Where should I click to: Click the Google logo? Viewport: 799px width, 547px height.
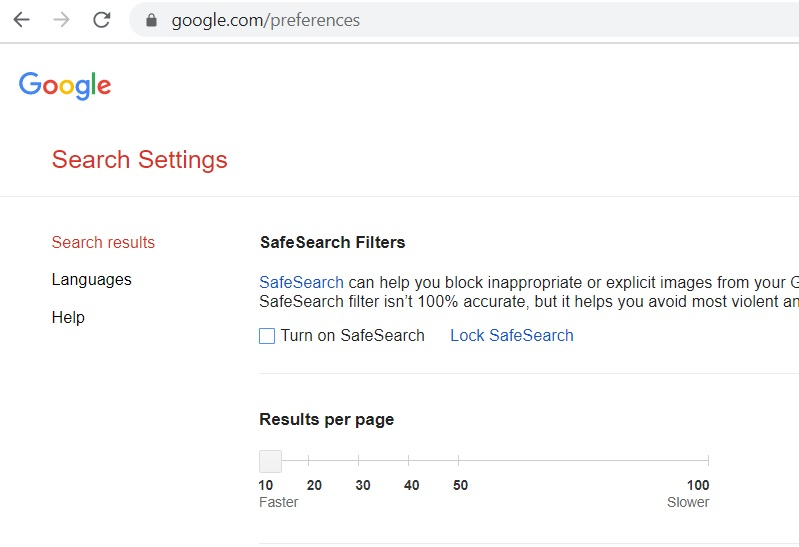click(65, 86)
